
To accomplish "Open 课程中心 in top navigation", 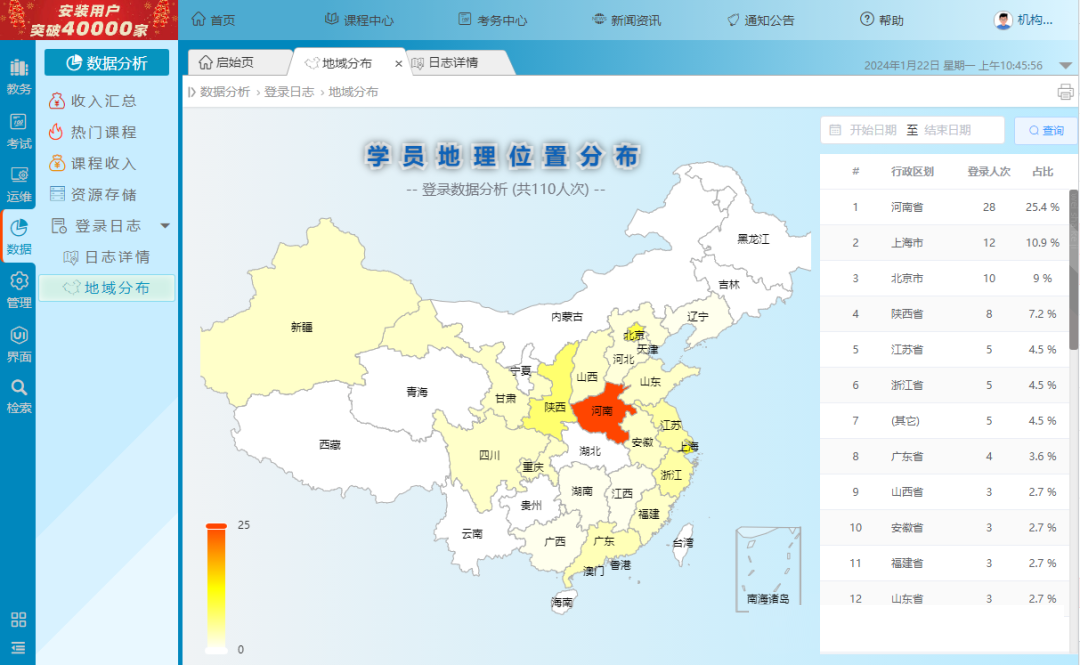I will 359,20.
